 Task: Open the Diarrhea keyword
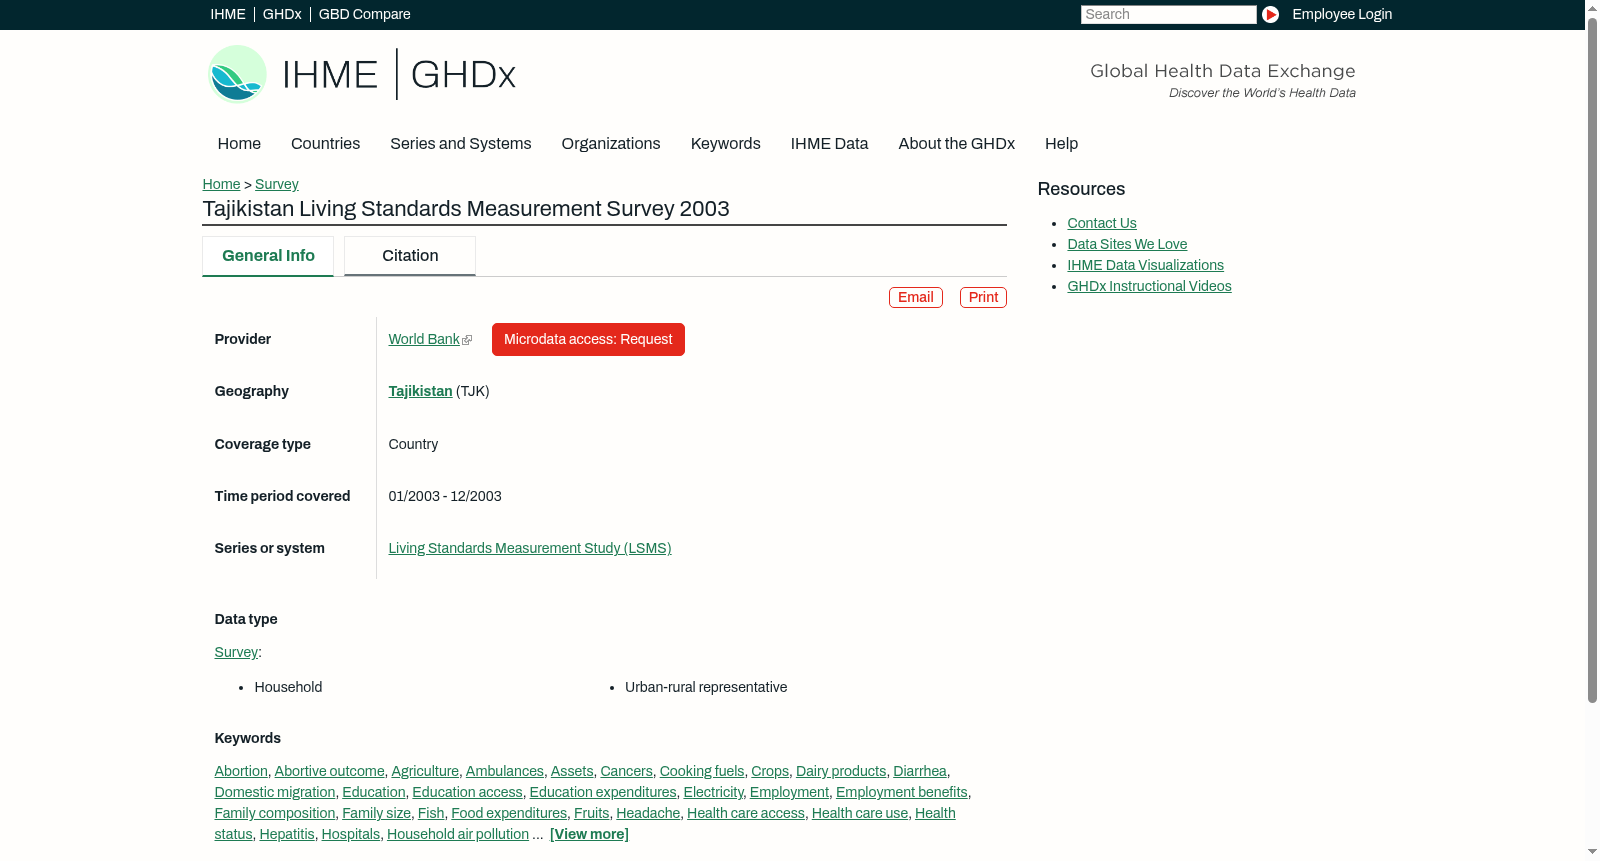coord(920,771)
